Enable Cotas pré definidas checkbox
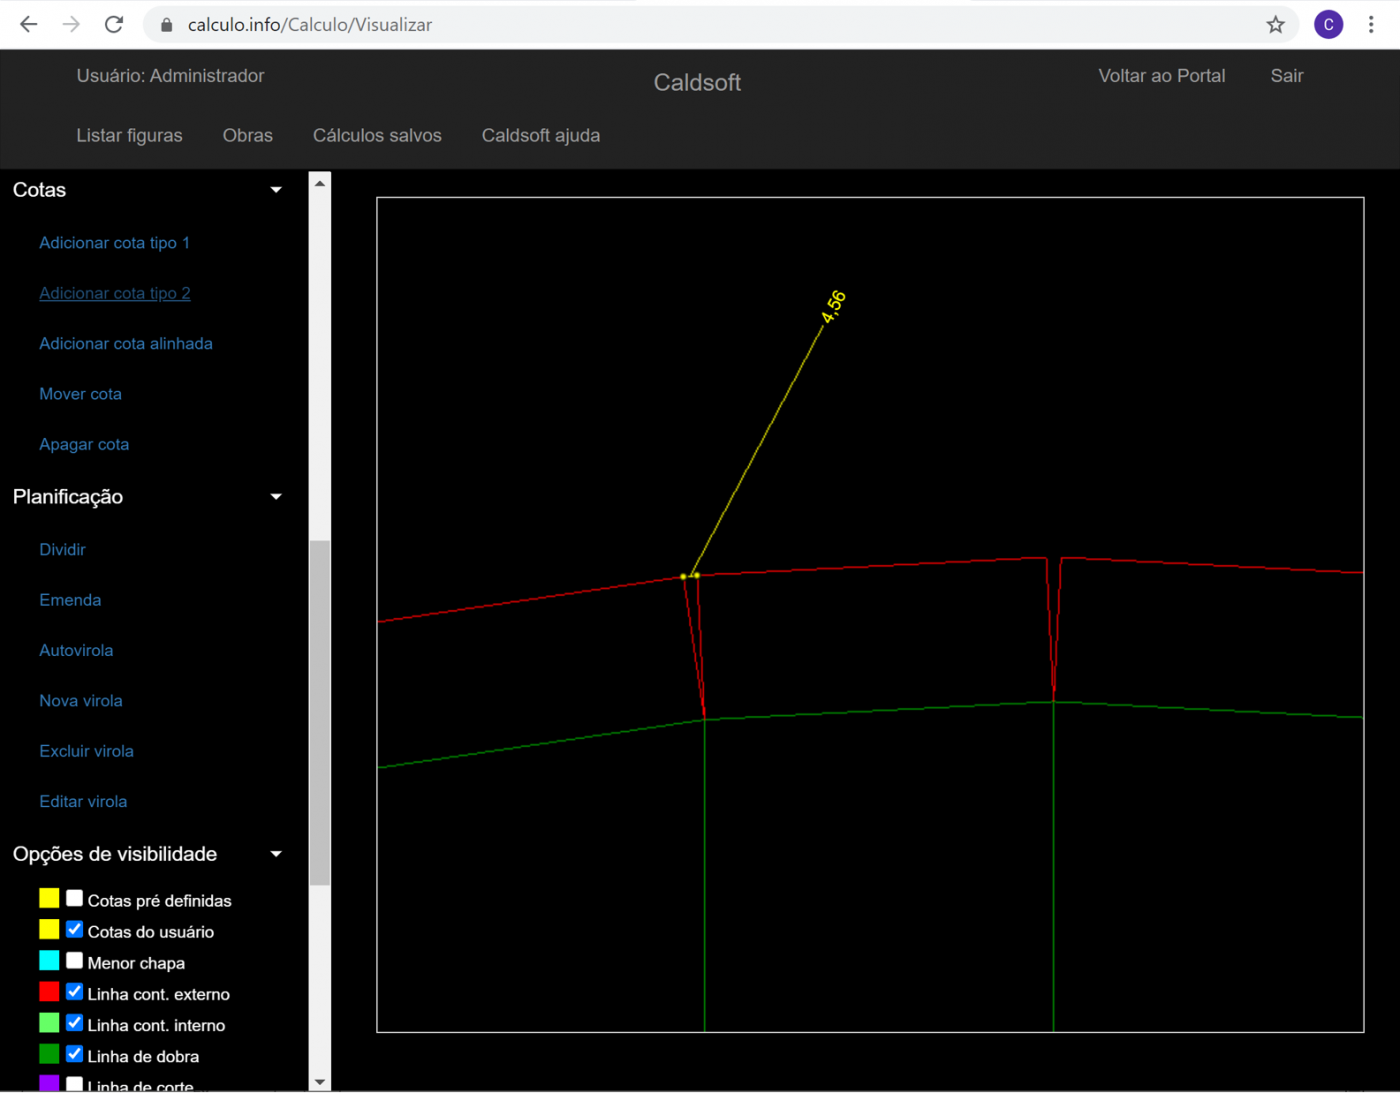Image resolution: width=1400 pixels, height=1093 pixels. click(x=75, y=899)
